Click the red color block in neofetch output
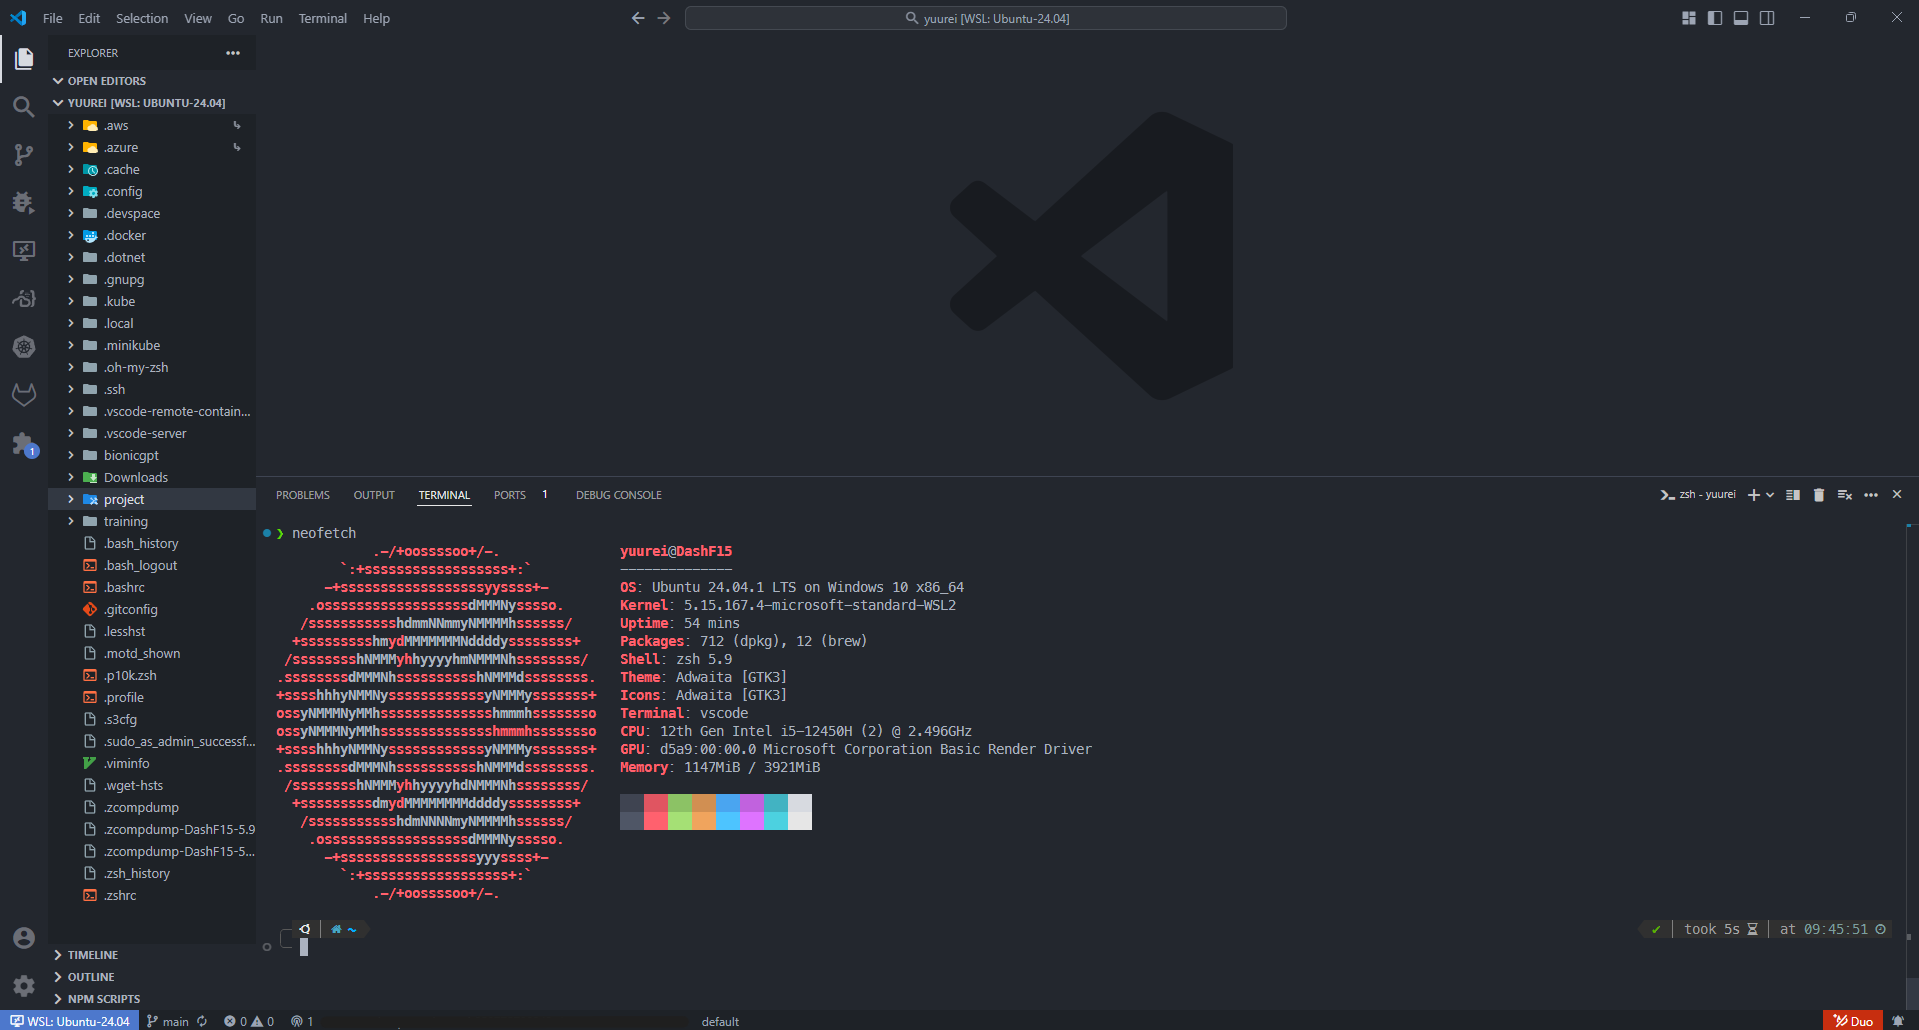The image size is (1919, 1030). point(655,803)
